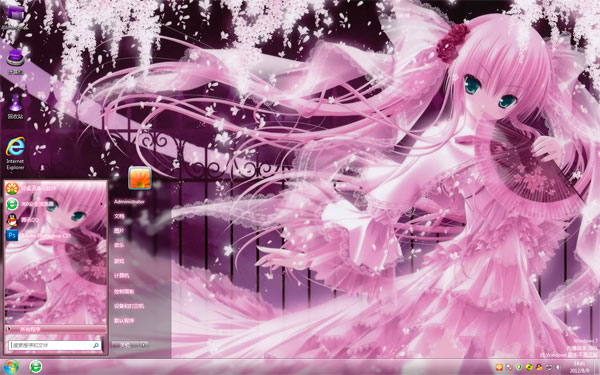Launch Adobe Photoshop CS5 from Start menu
Screen dimensions: 600x375
[55, 235]
